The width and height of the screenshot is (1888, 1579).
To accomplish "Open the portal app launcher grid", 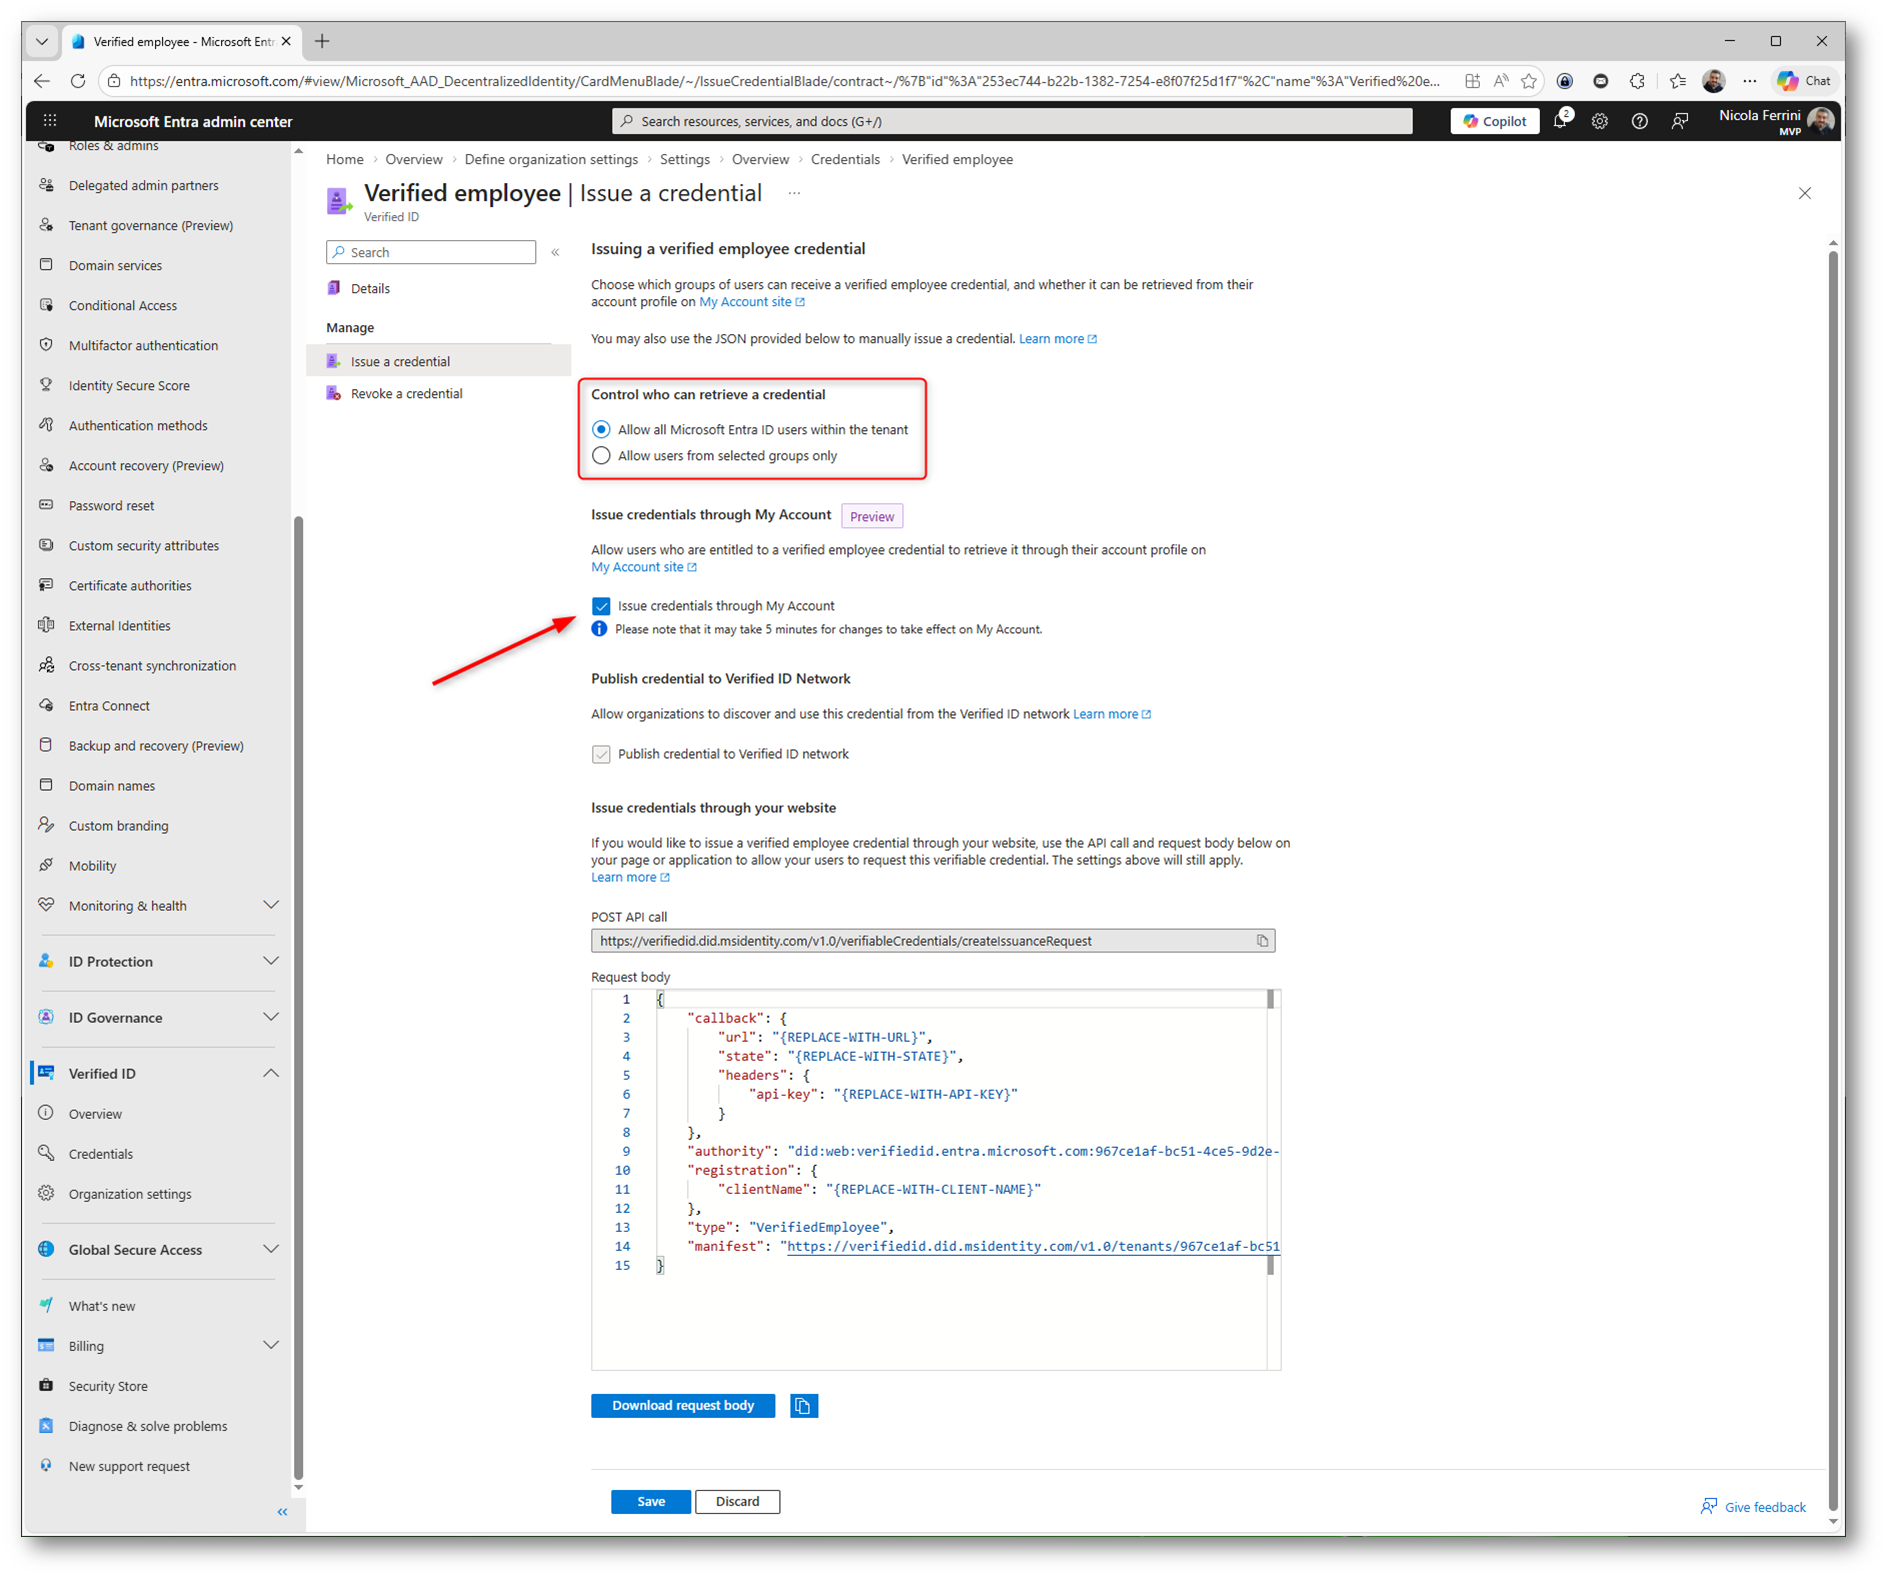I will pyautogui.click(x=50, y=121).
